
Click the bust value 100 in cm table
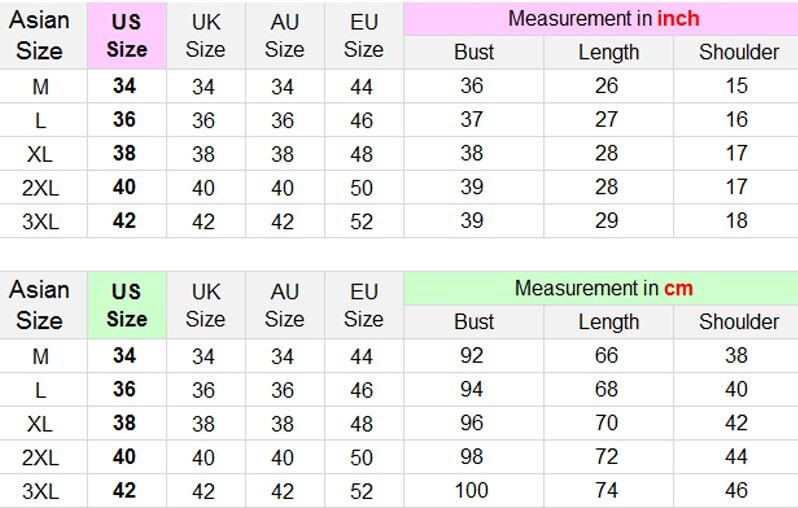(472, 490)
